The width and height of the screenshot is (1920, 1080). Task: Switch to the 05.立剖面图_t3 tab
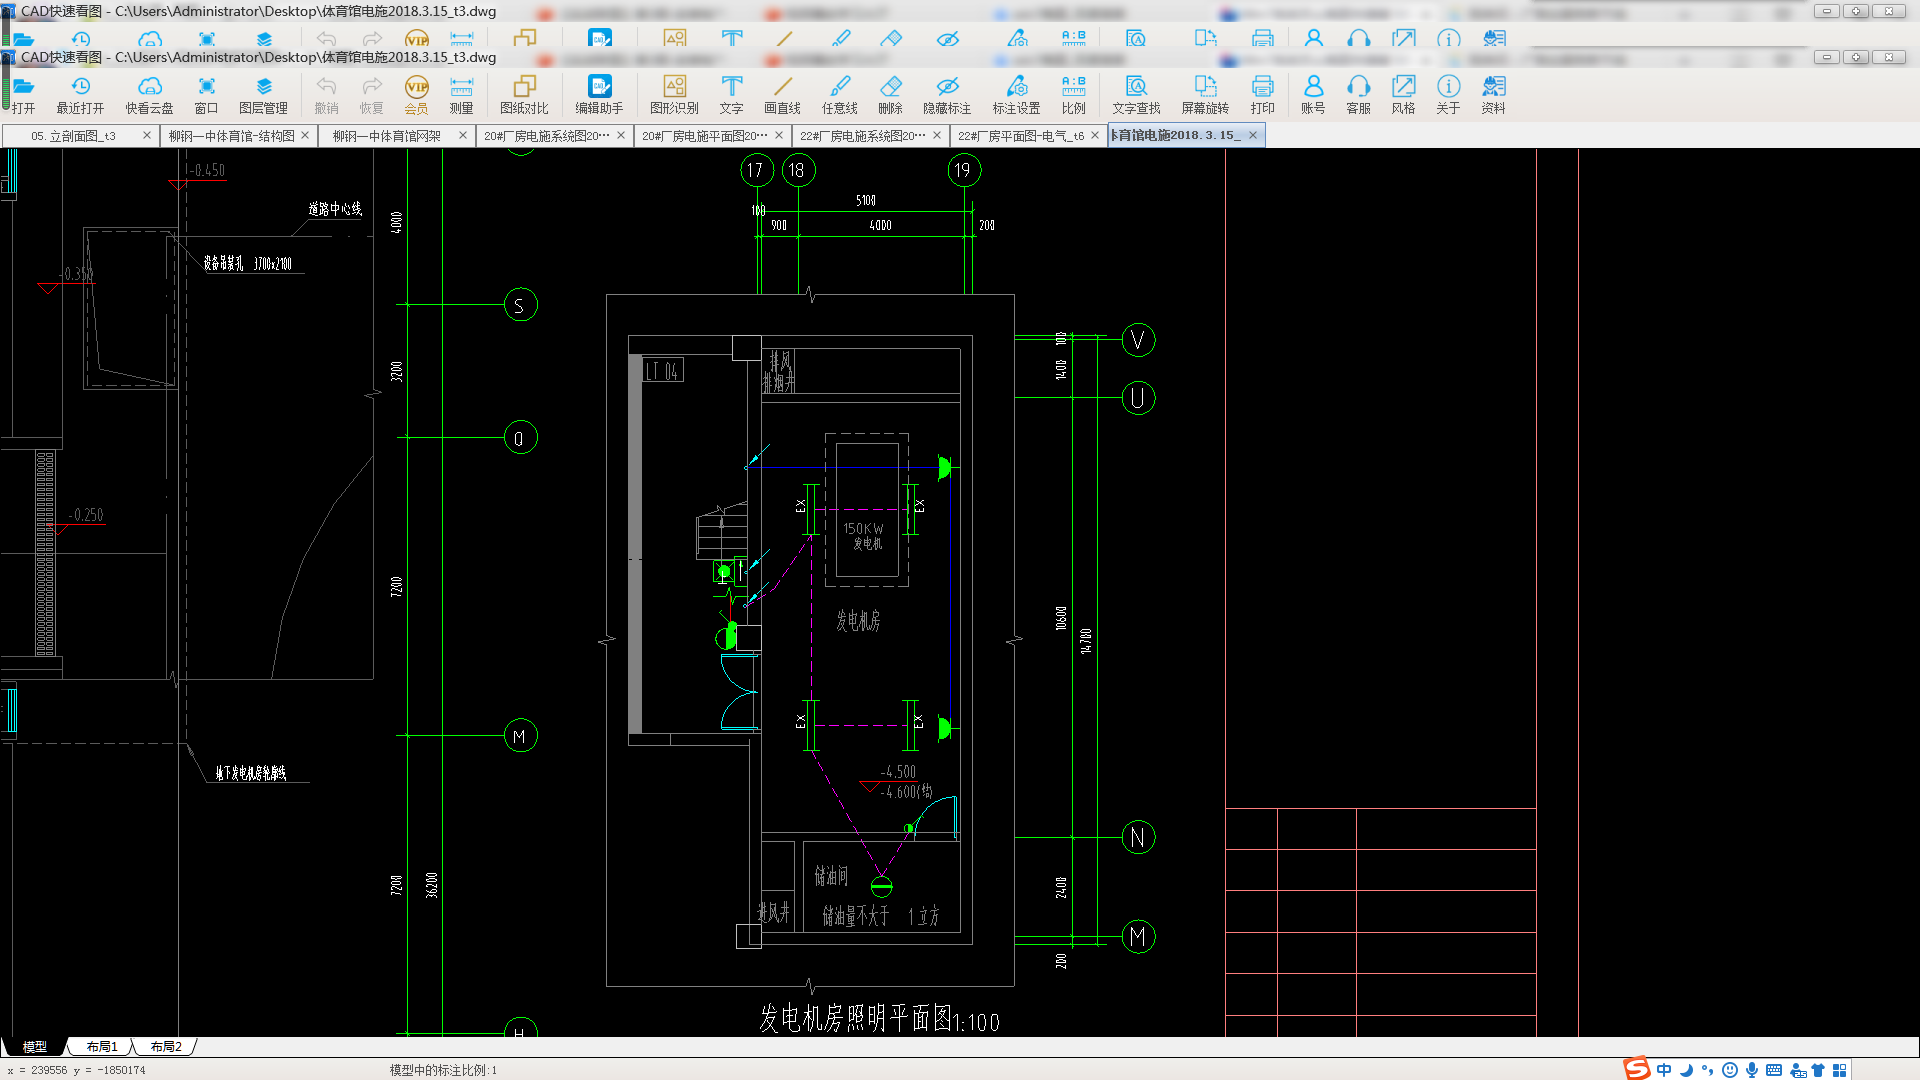[x=73, y=136]
